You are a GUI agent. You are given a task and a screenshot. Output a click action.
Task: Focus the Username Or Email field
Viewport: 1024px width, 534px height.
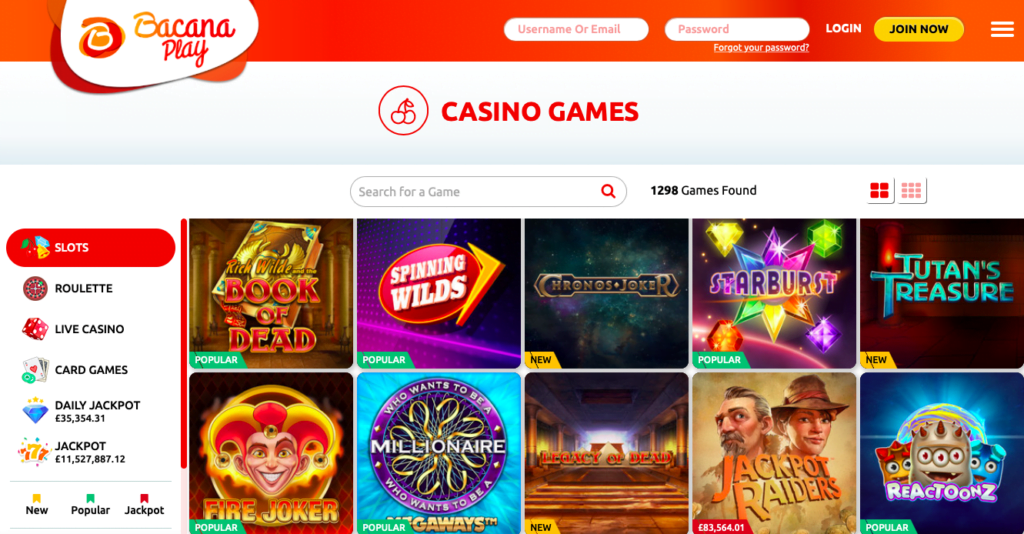(x=576, y=29)
